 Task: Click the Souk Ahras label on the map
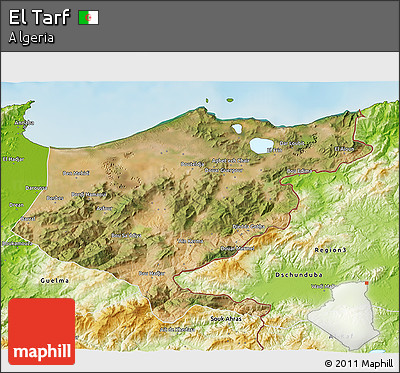pyautogui.click(x=226, y=319)
